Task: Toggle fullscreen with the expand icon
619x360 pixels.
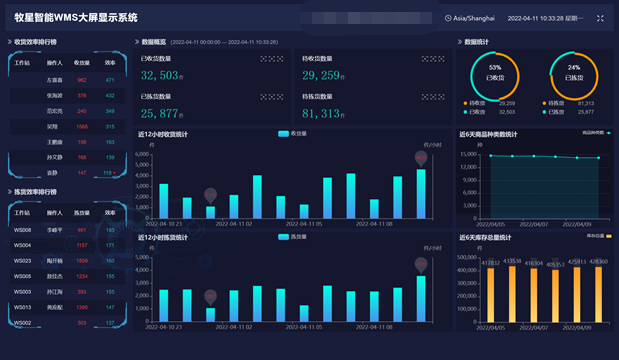Action: click(x=600, y=18)
